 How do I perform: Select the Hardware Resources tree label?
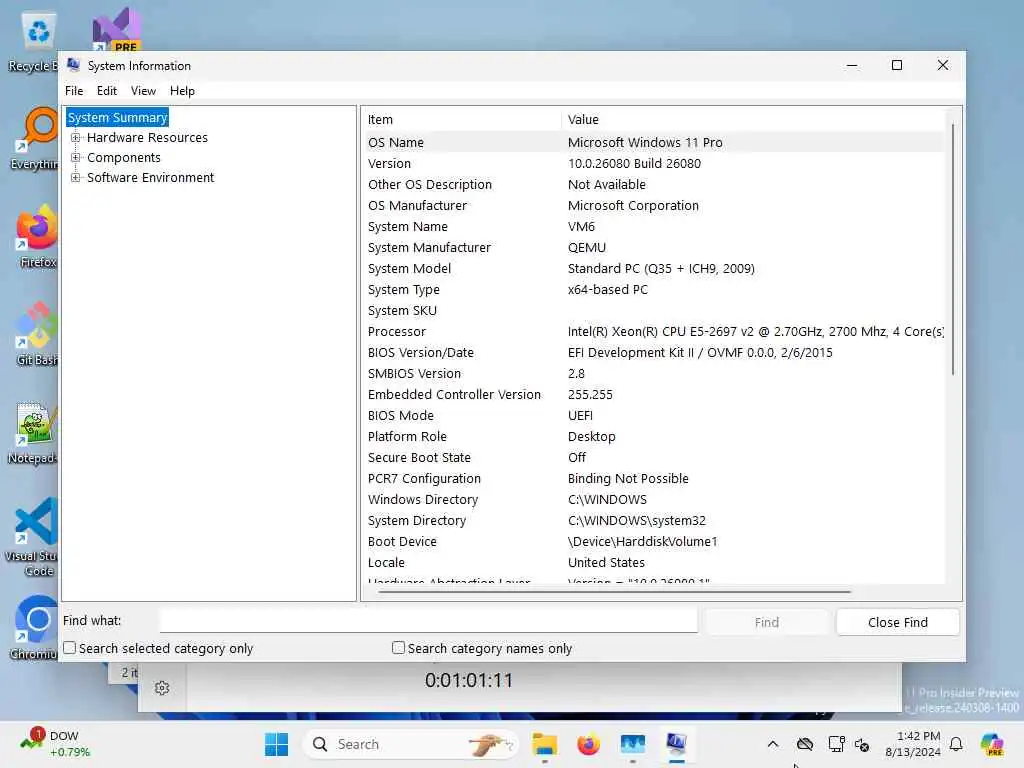[x=147, y=138]
